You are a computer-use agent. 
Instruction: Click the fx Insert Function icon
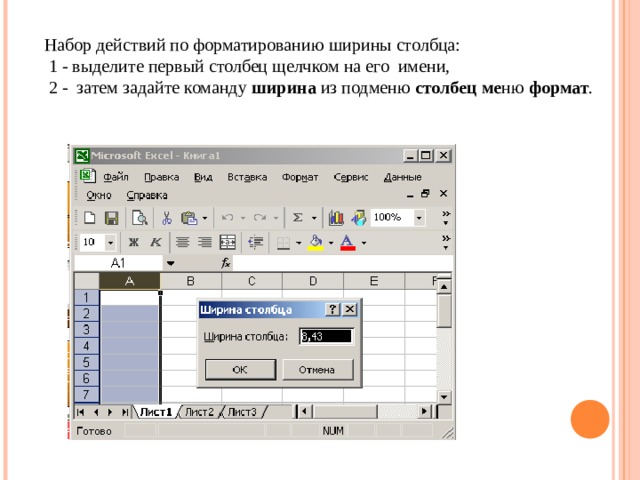[x=226, y=263]
